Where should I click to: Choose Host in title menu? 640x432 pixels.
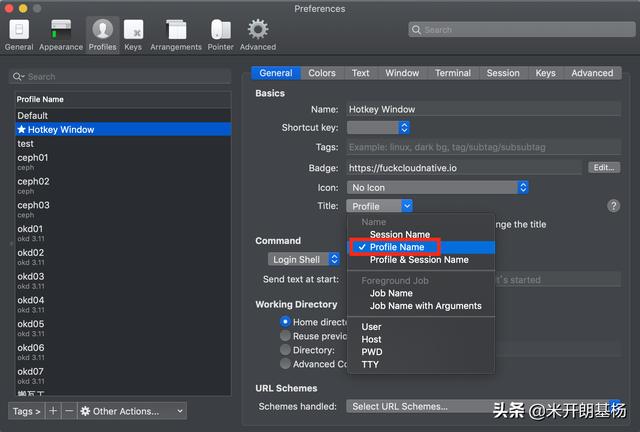[421, 339]
